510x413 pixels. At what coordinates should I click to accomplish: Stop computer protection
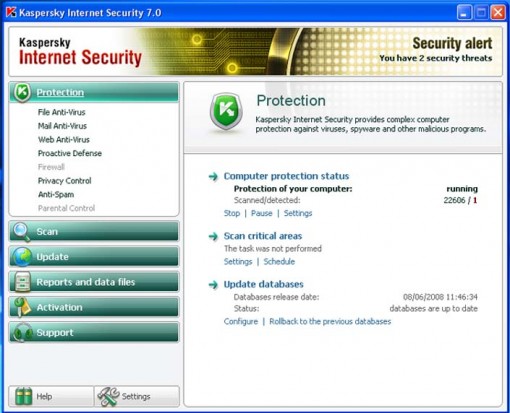(x=232, y=213)
